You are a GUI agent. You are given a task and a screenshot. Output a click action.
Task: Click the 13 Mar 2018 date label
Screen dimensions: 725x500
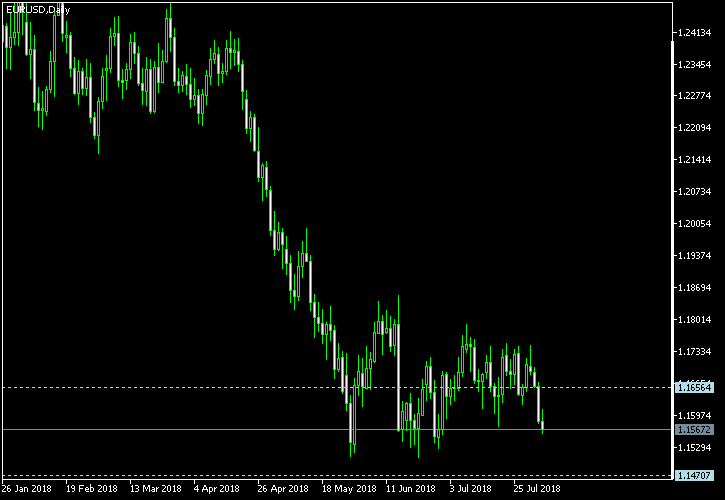[x=155, y=488]
